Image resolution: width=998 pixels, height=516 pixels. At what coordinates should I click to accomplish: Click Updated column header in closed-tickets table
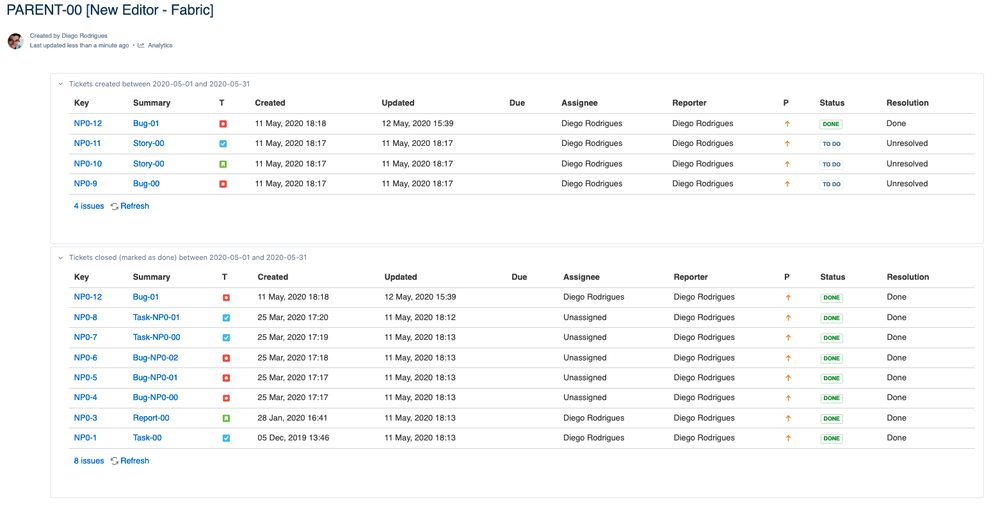coord(400,277)
